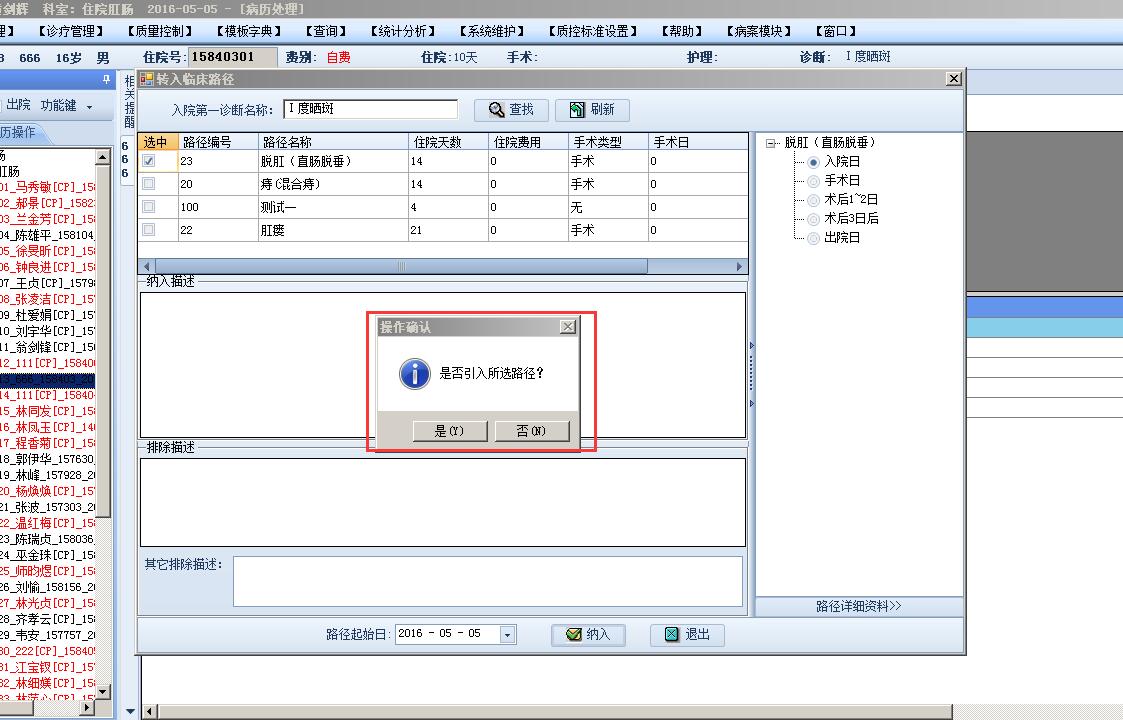Check the 肛瘘 path checkbox
Image resolution: width=1123 pixels, height=720 pixels.
(x=148, y=230)
